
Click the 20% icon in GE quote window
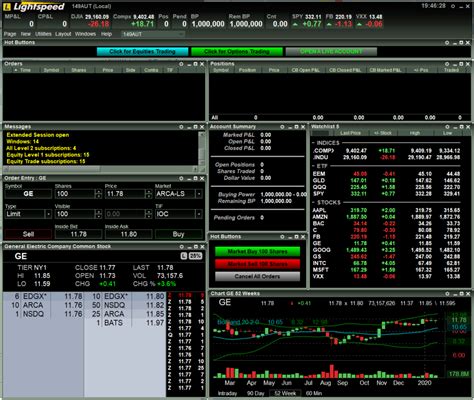click(195, 256)
